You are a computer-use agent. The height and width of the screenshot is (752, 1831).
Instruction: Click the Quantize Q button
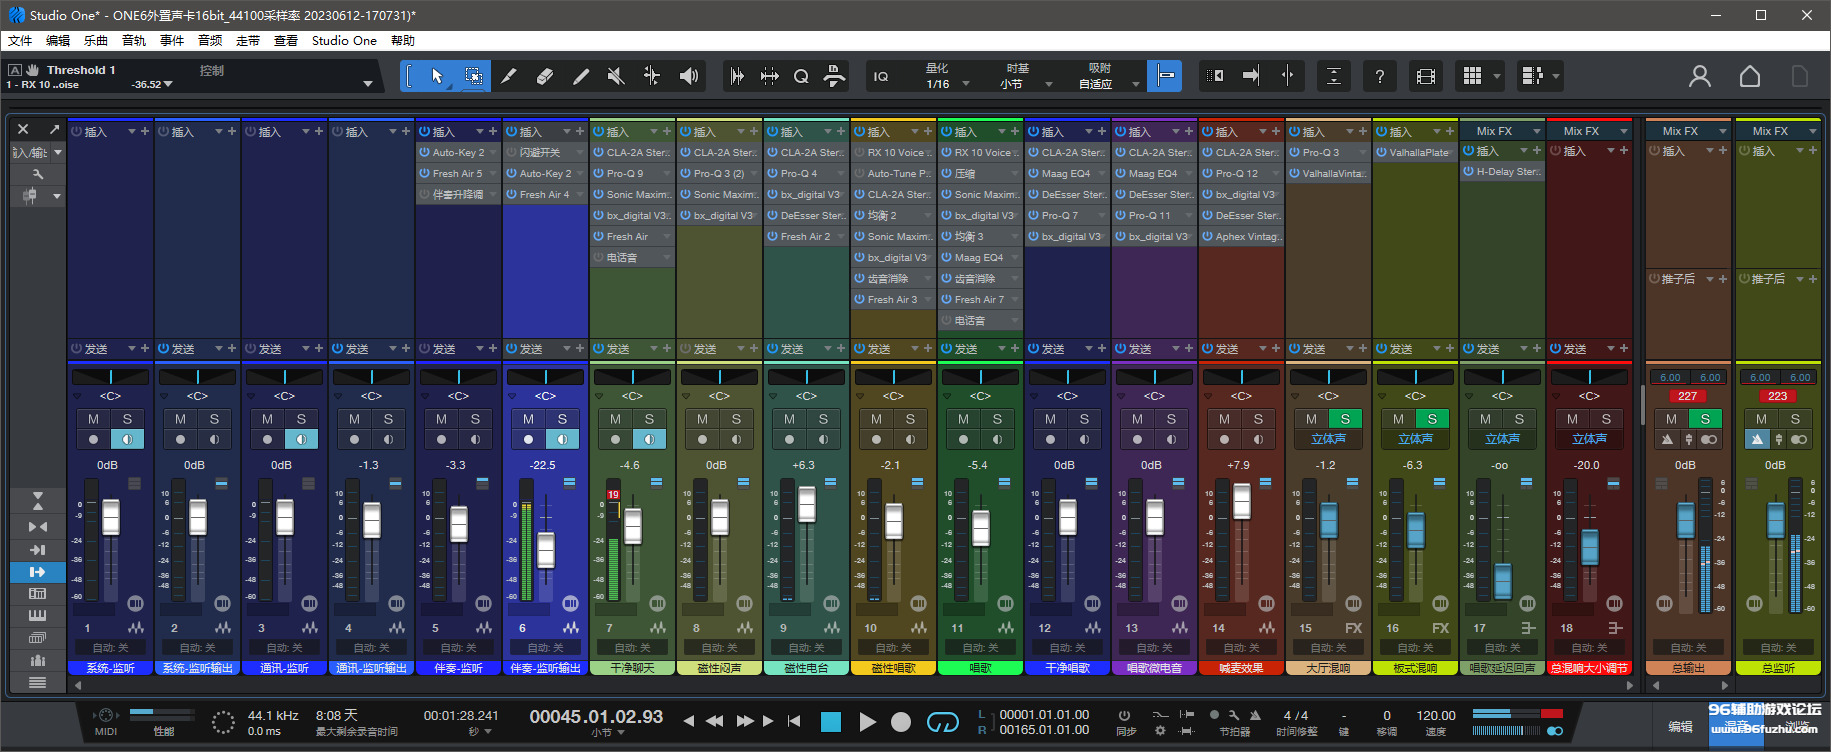point(801,76)
